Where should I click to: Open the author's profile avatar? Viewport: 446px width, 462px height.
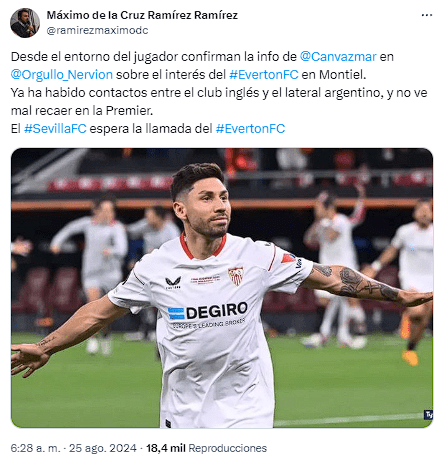(x=25, y=23)
